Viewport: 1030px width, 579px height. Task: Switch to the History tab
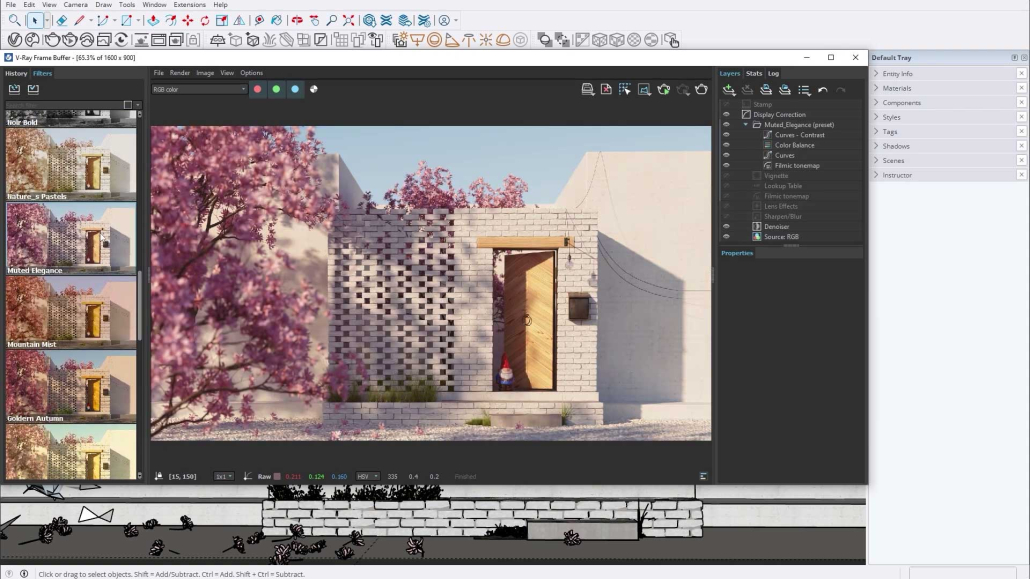click(16, 74)
